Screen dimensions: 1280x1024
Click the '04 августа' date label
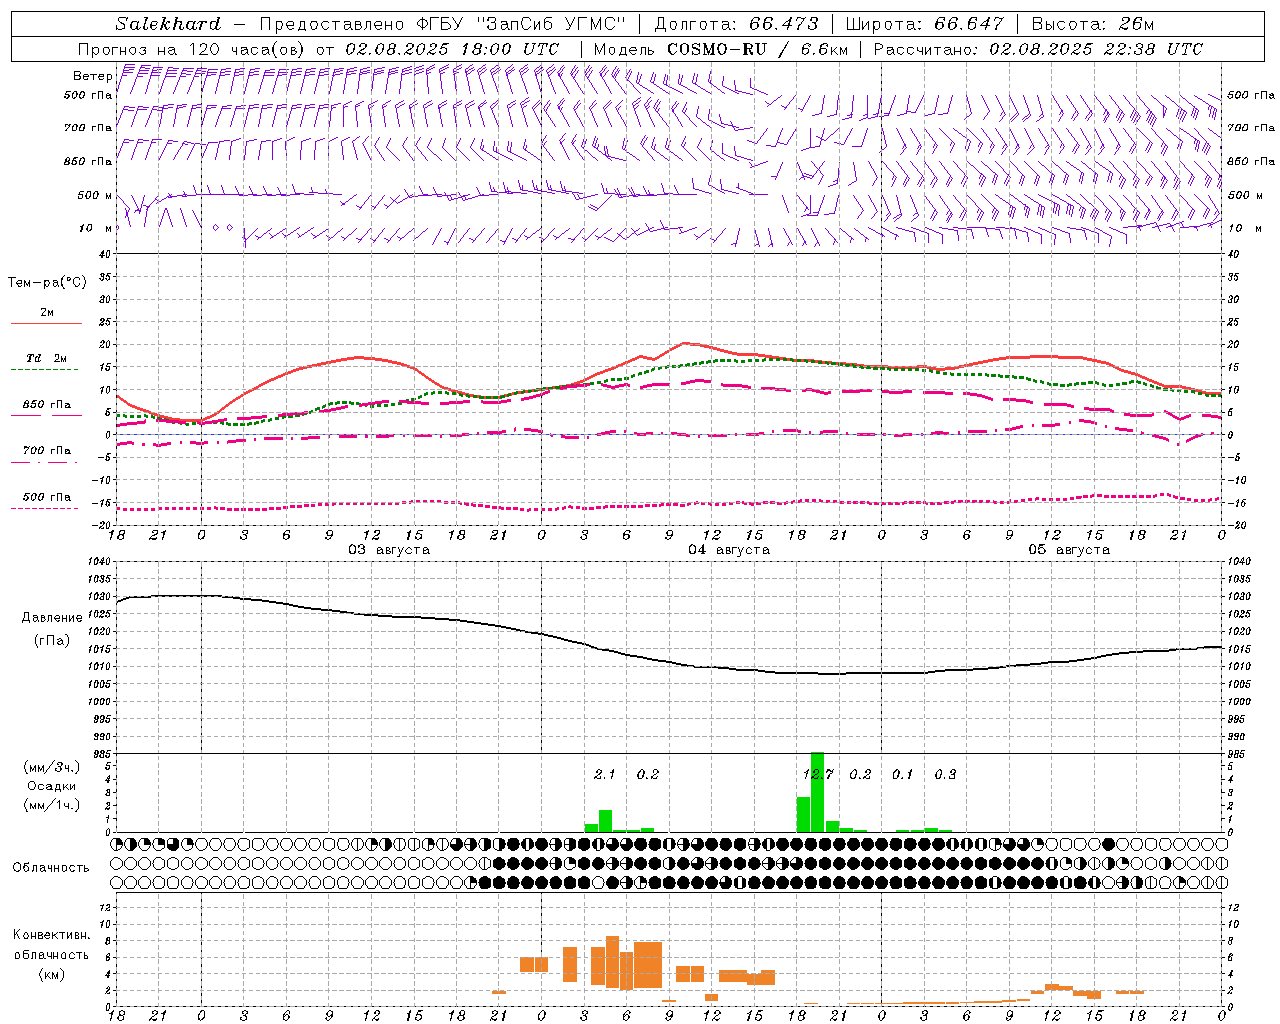[729, 550]
